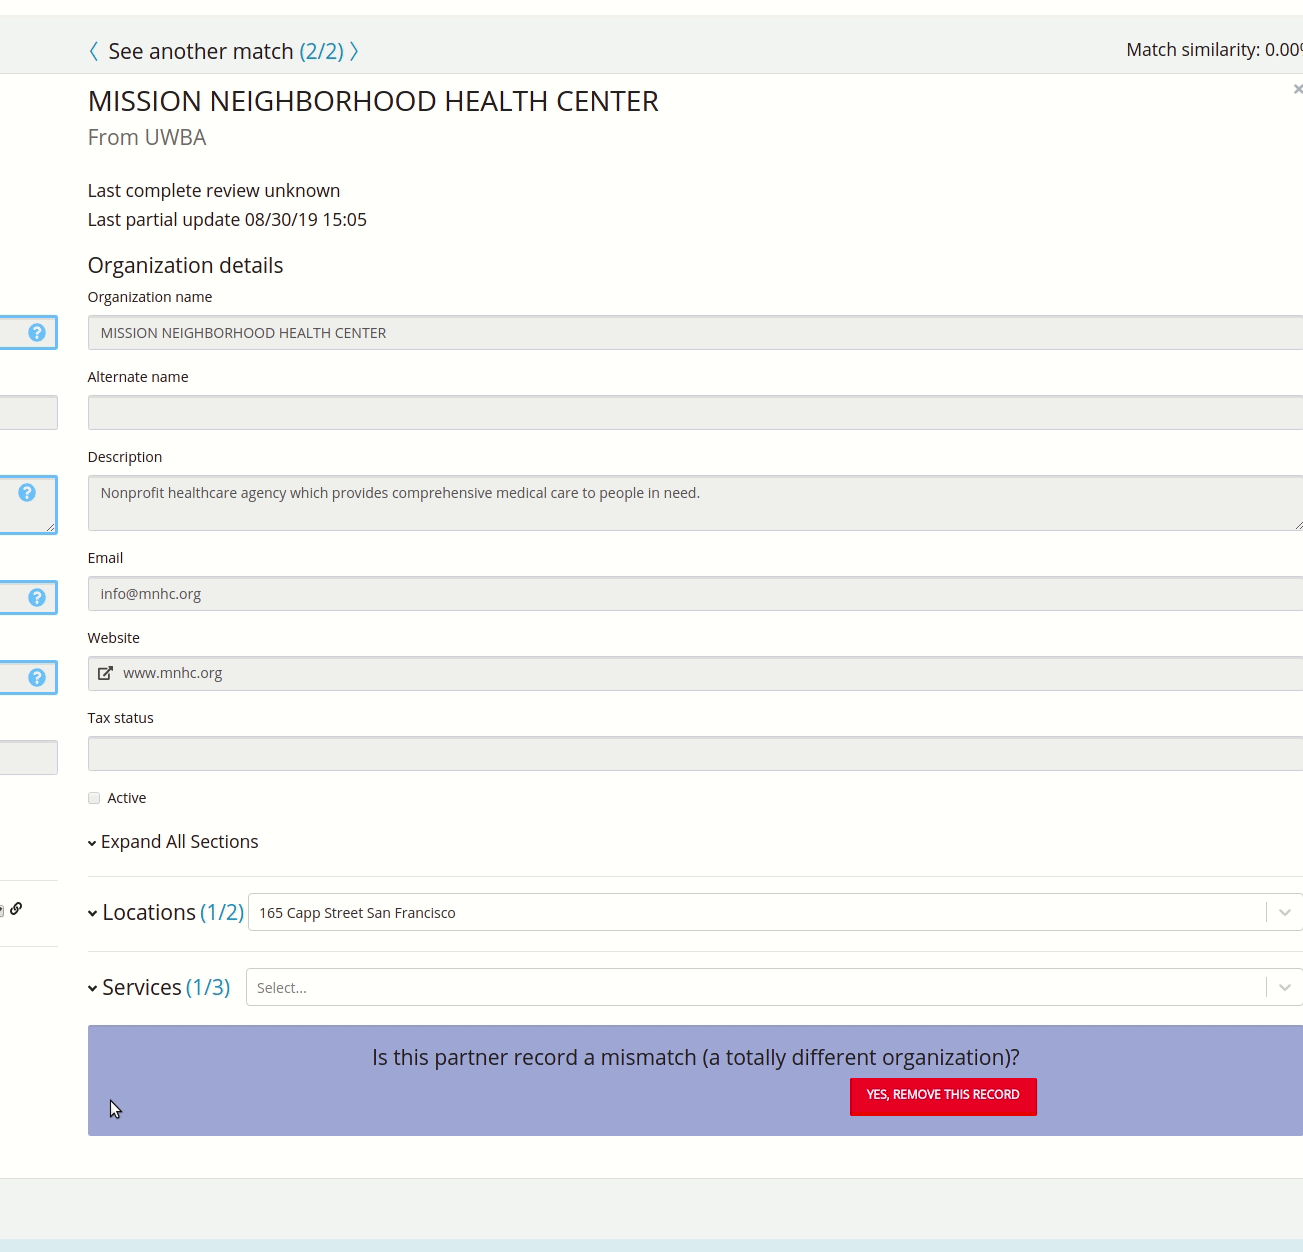Collapse the Locations section
This screenshot has width=1303, height=1252.
91,913
